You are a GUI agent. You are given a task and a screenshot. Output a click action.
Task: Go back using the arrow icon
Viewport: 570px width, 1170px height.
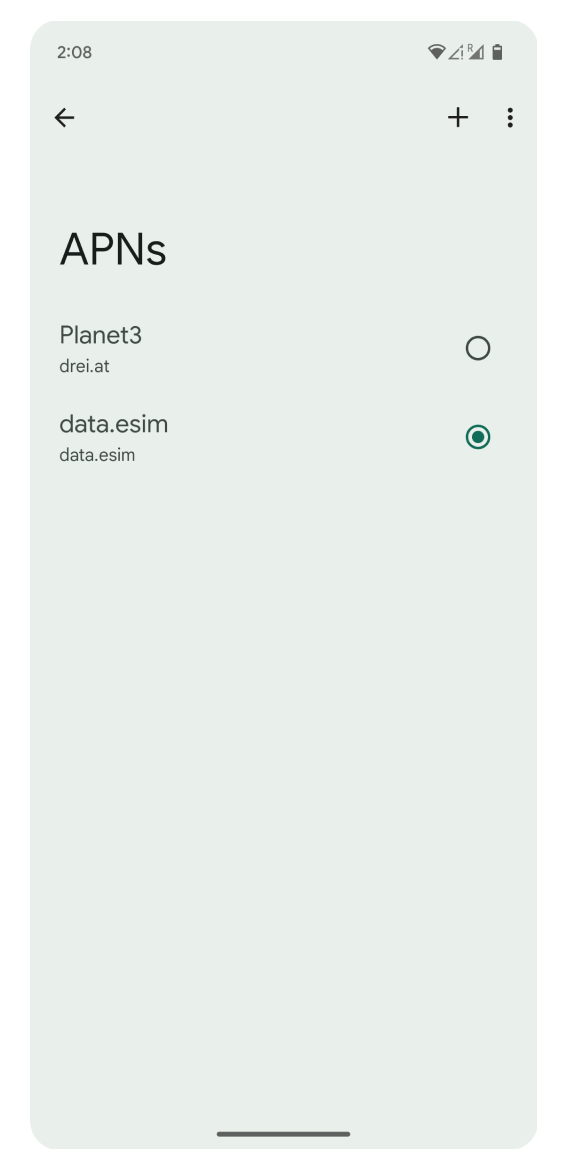[64, 118]
